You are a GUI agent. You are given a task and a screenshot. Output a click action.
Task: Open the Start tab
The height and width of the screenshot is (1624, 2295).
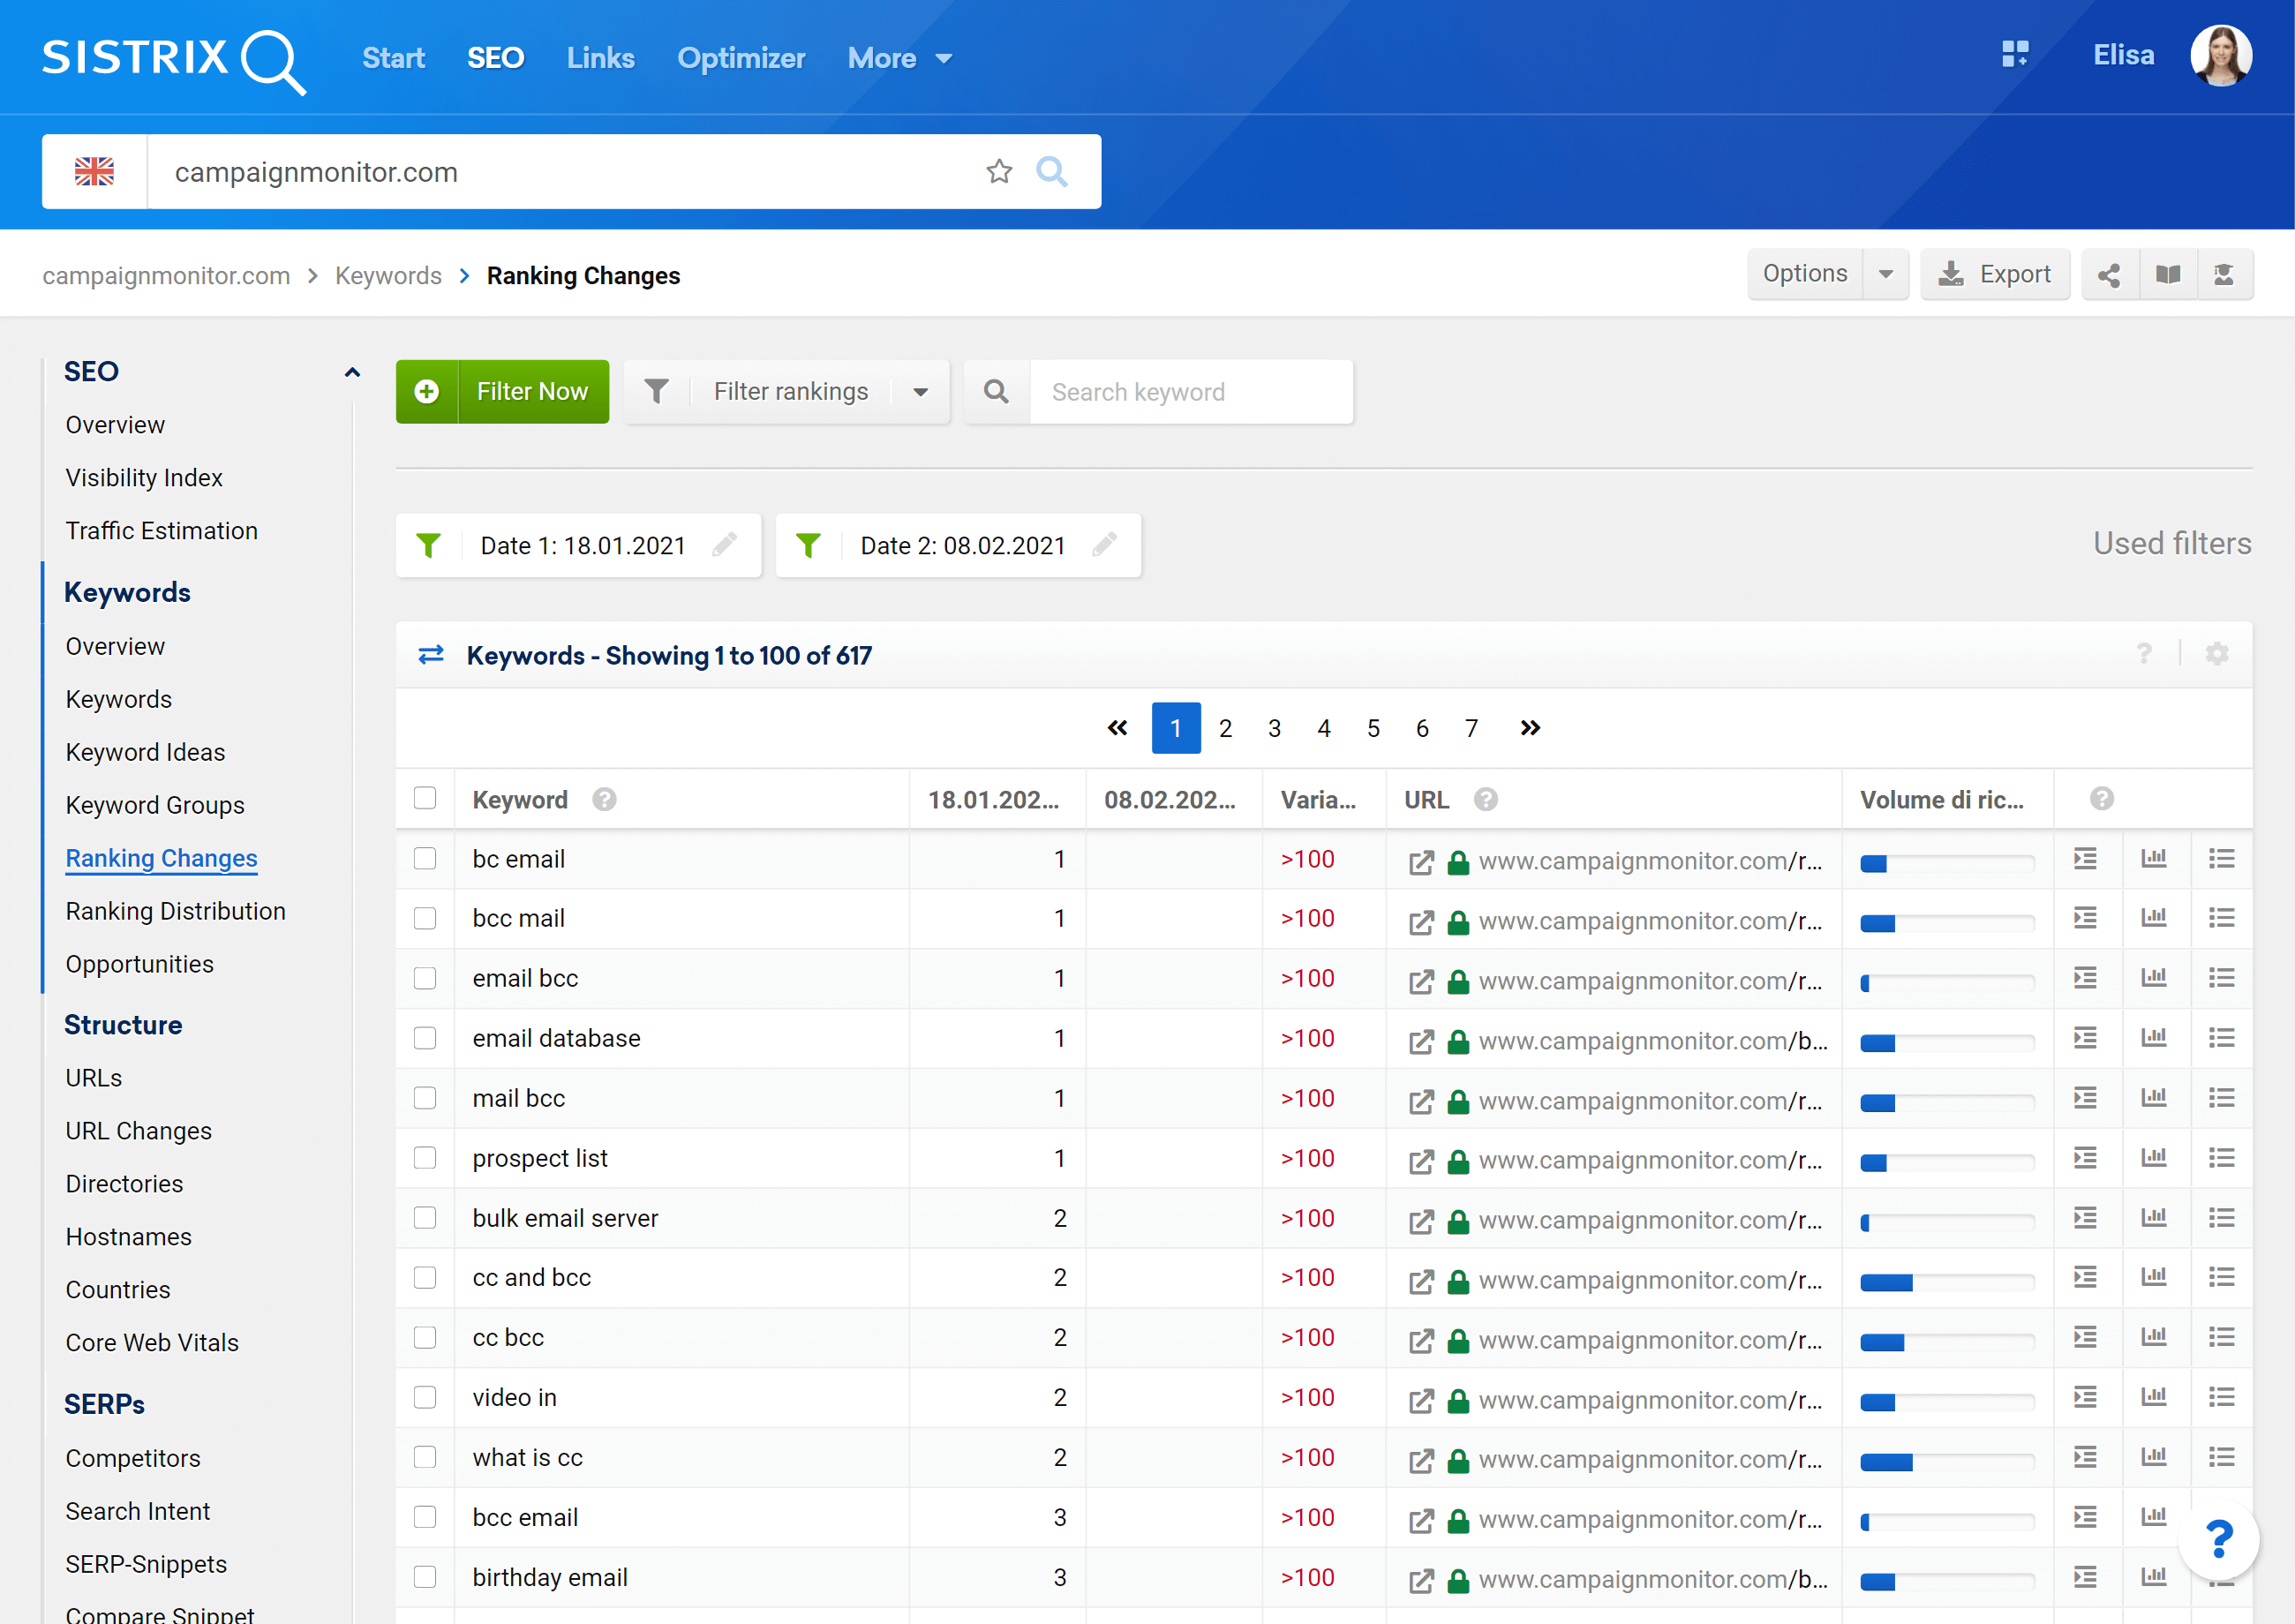393,58
